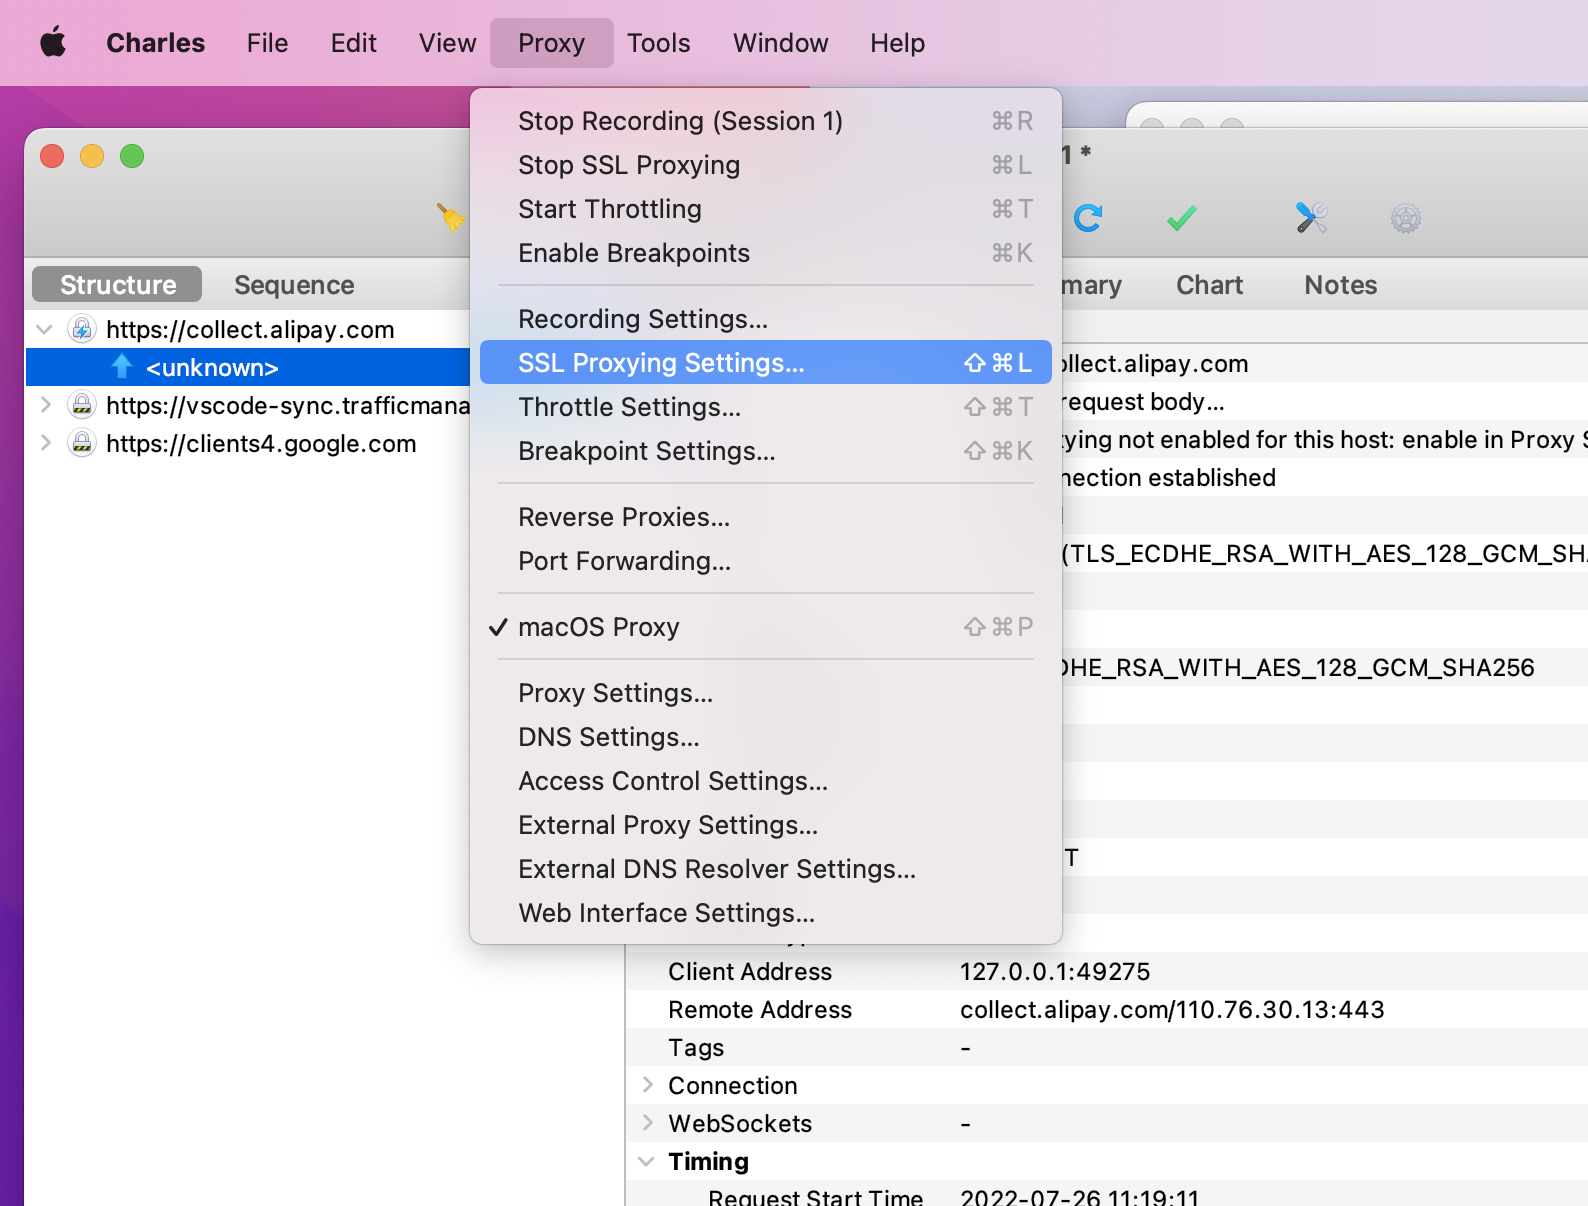Expand the WebSockets details row
This screenshot has height=1206, width=1588.
tap(647, 1123)
